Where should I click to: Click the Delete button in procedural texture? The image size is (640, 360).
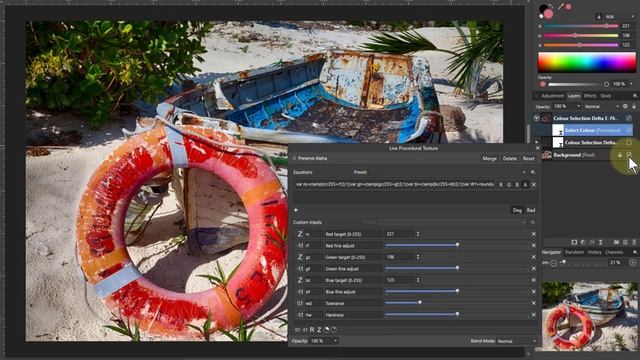[x=509, y=158]
